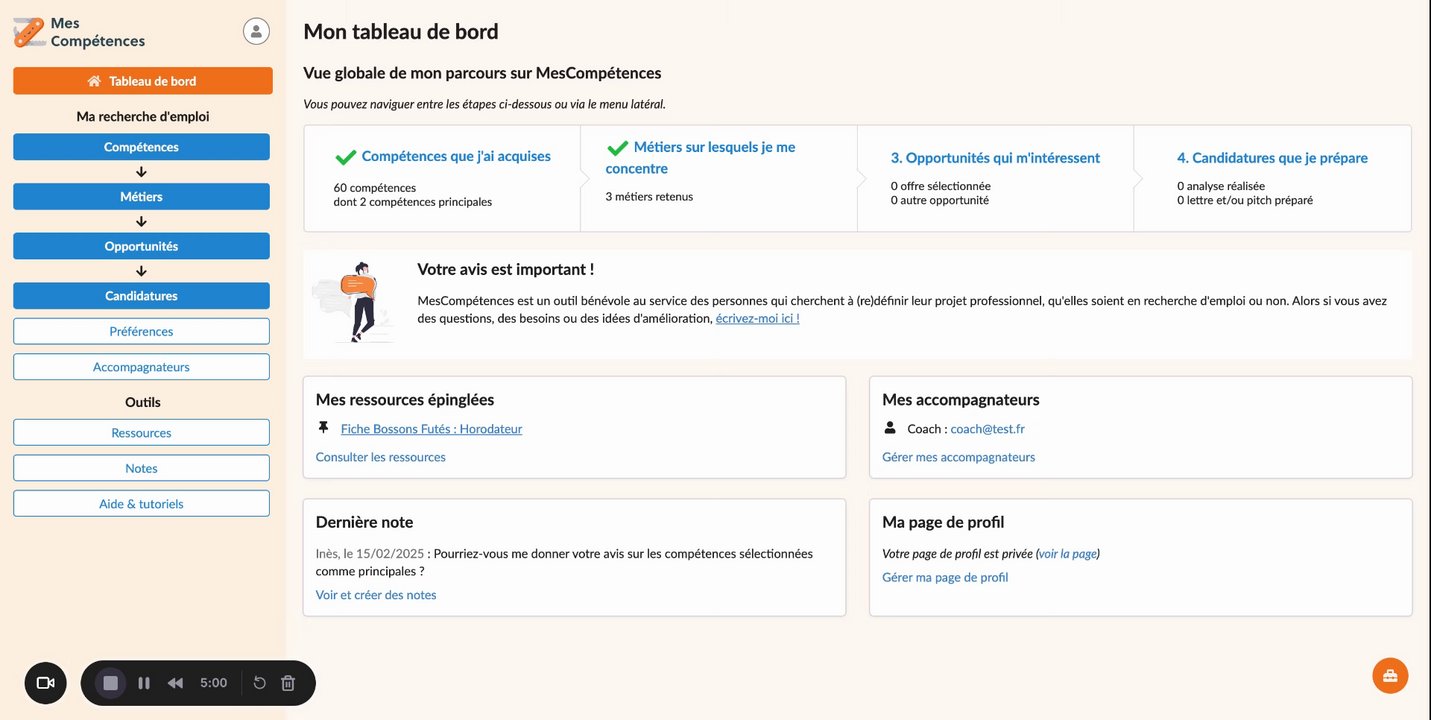The image size is (1431, 720).
Task: Pause the screen recording
Action: [144, 683]
